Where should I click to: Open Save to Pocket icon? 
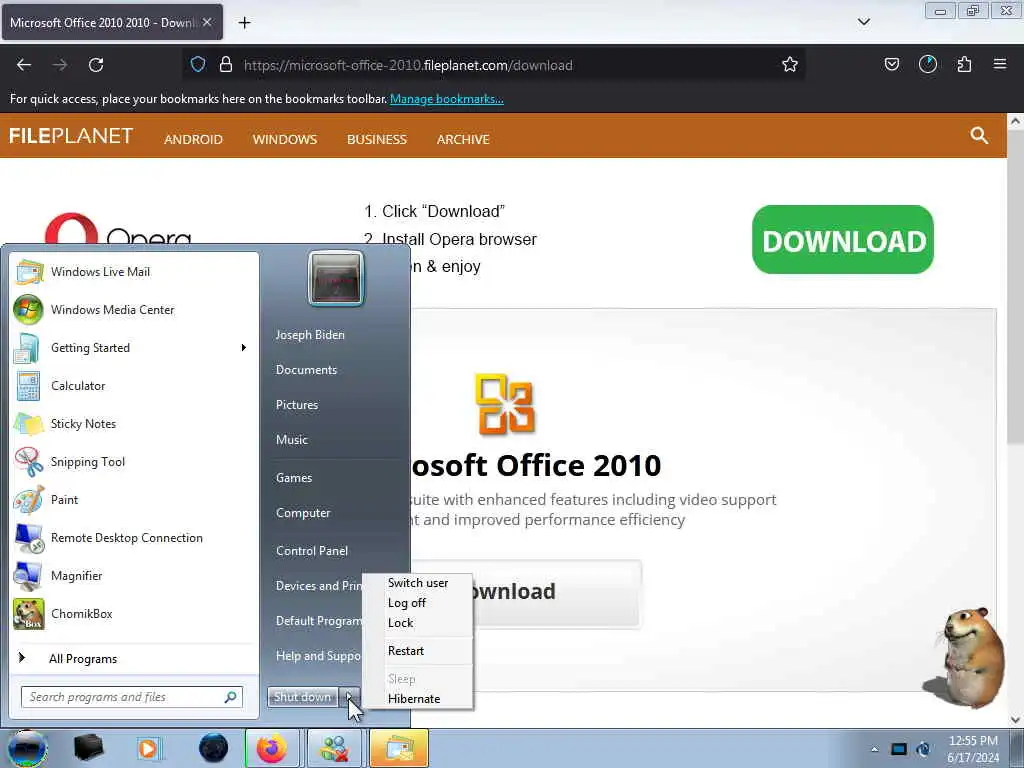[891, 64]
